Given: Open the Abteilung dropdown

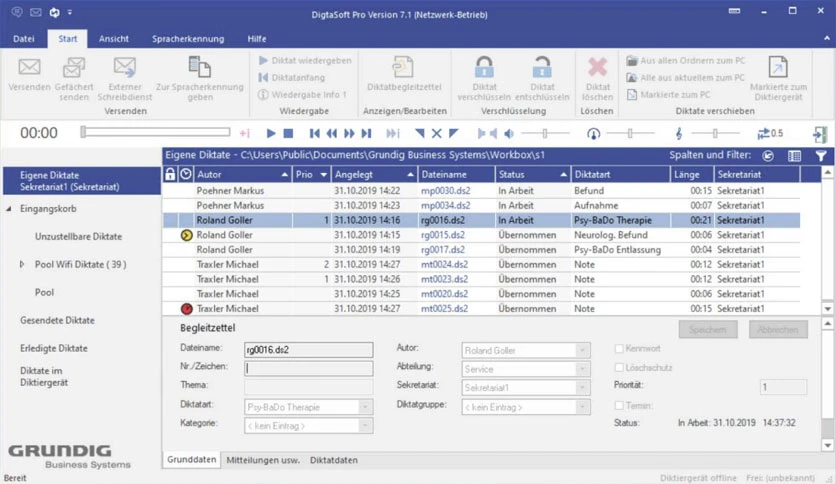Looking at the screenshot, I should coord(583,369).
